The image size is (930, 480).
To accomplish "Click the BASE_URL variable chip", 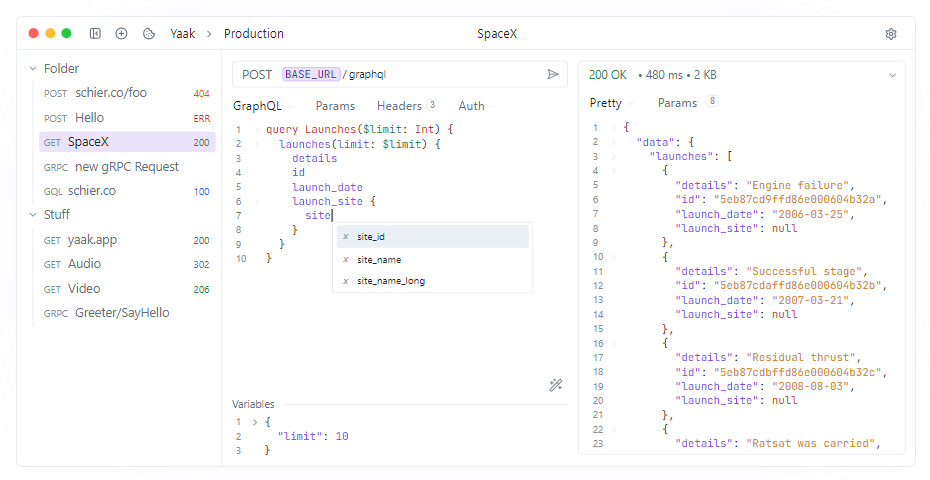I will click(311, 74).
